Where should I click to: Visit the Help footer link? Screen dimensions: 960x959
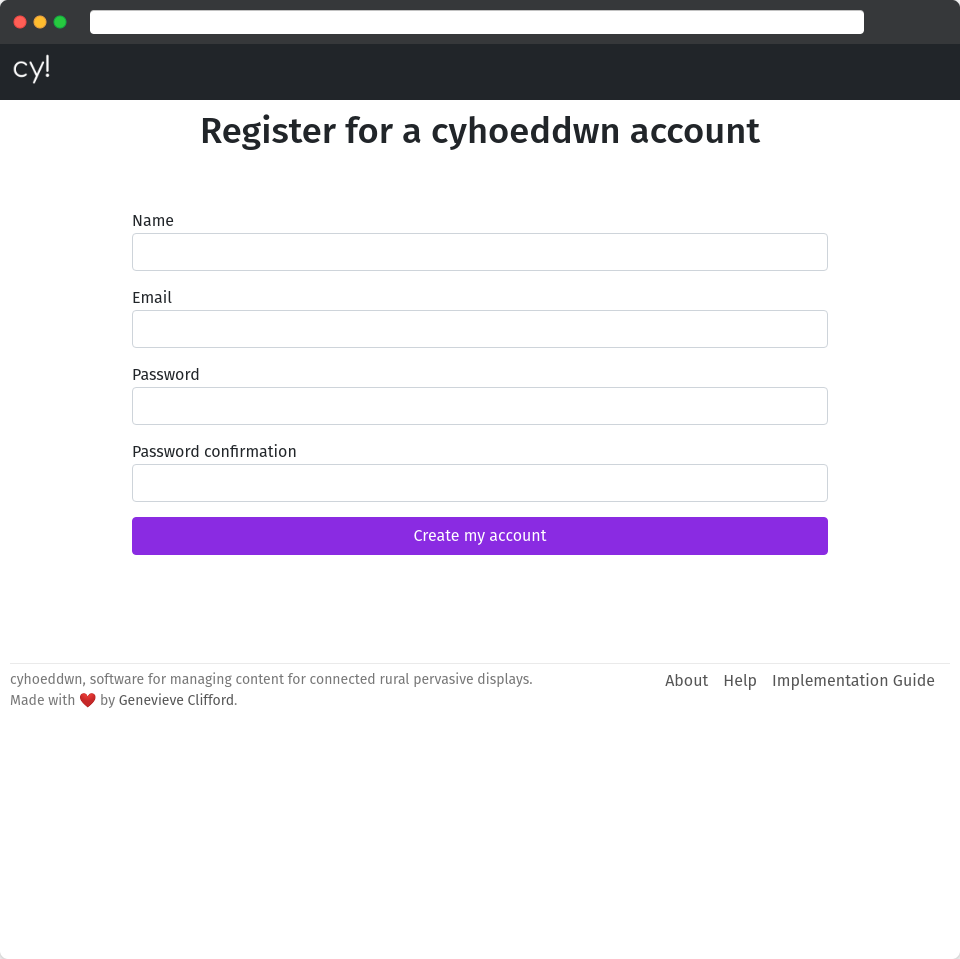click(x=740, y=680)
